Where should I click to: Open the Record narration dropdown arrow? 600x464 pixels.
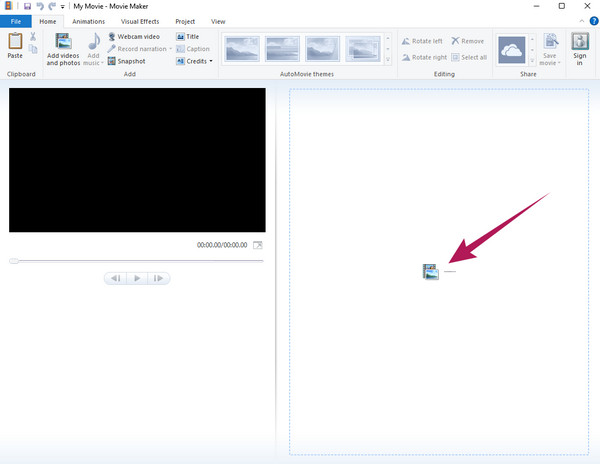coord(170,49)
